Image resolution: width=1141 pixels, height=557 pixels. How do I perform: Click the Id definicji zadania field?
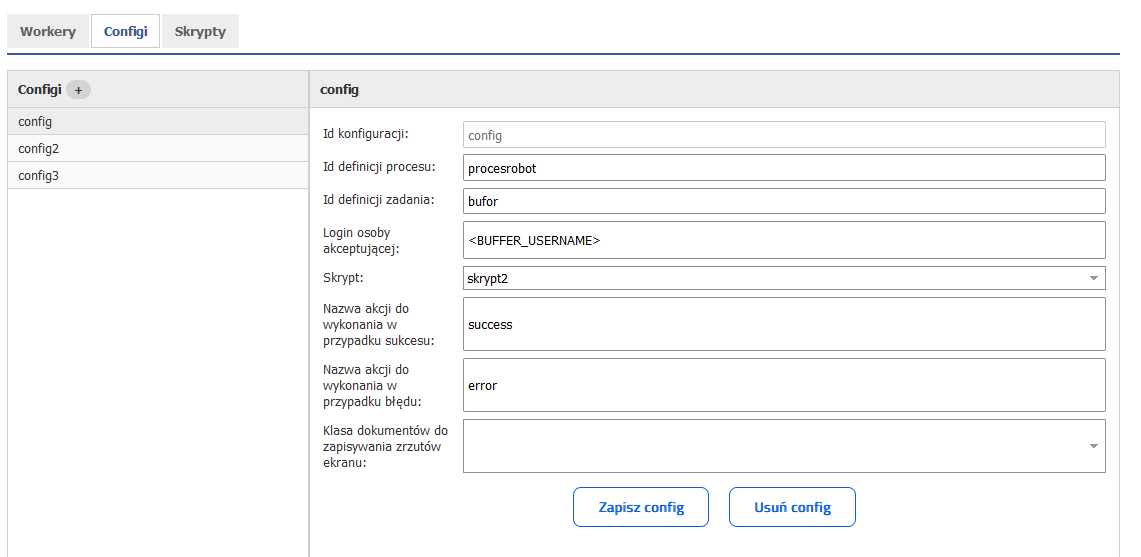click(784, 201)
